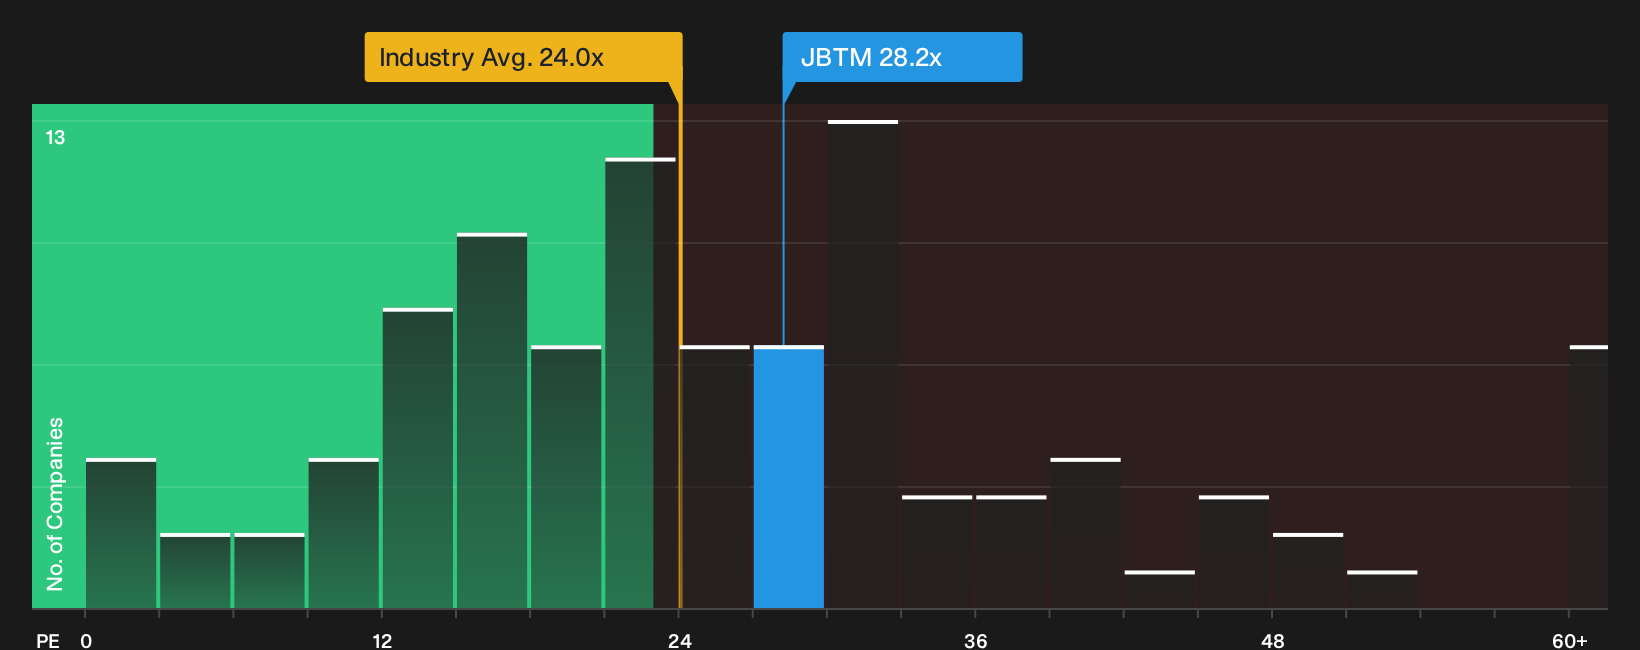The height and width of the screenshot is (650, 1640).
Task: Click the Industry Avg. 24.0x label
Action: point(523,57)
